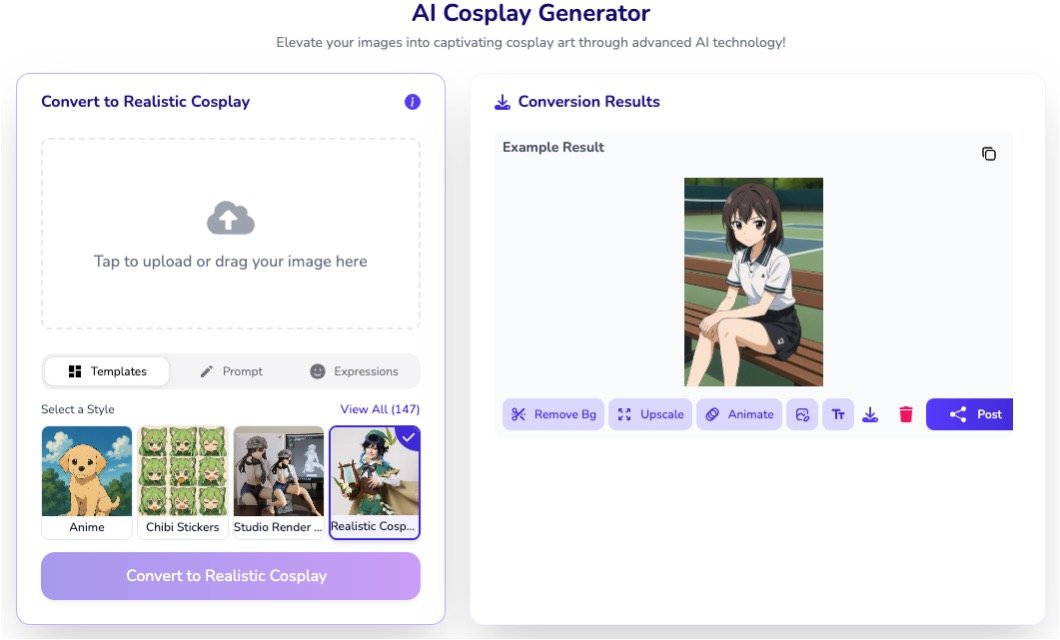Click the download icon beside Conversion Results heading

[502, 102]
